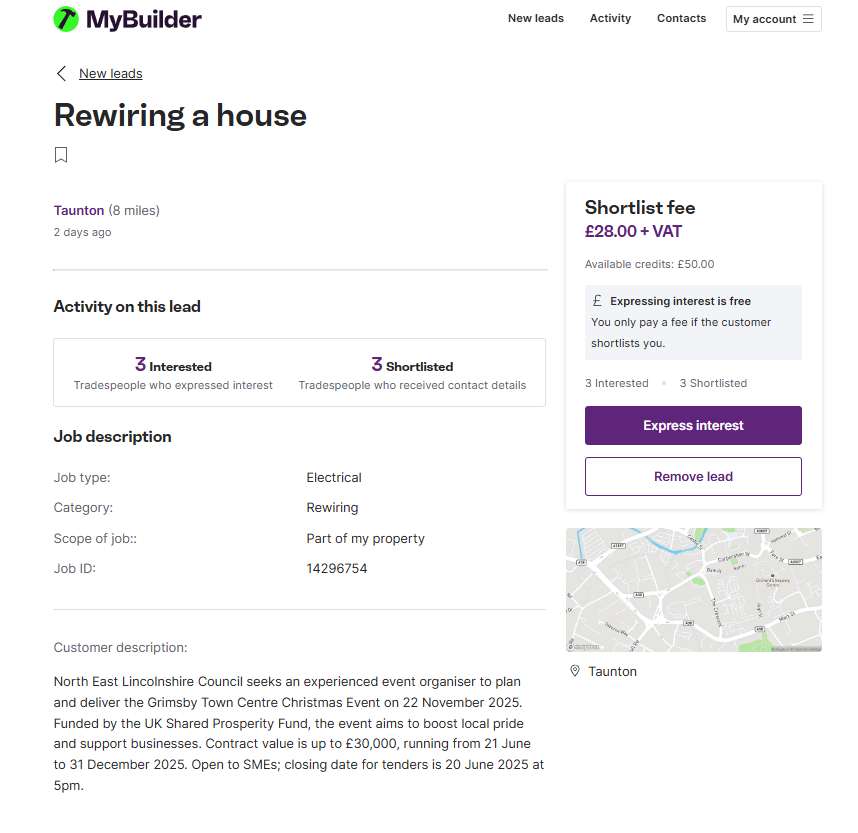Click the pound sign icon in fee notice

597,300
